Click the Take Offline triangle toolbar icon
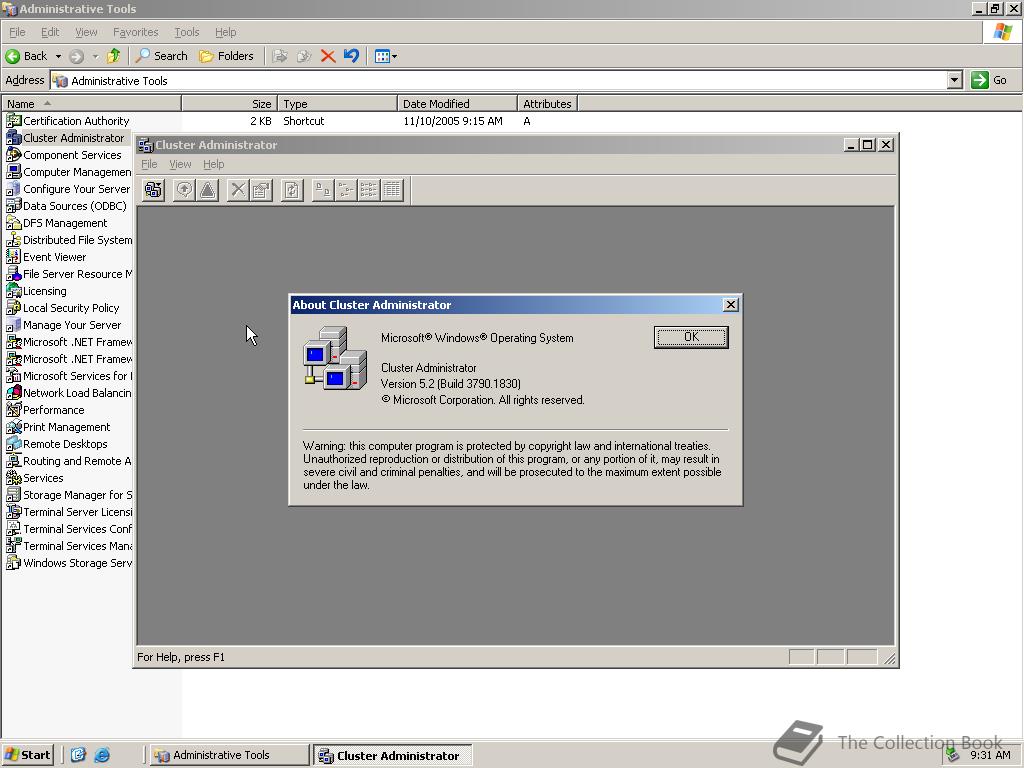This screenshot has height=768, width=1024. pos(208,190)
